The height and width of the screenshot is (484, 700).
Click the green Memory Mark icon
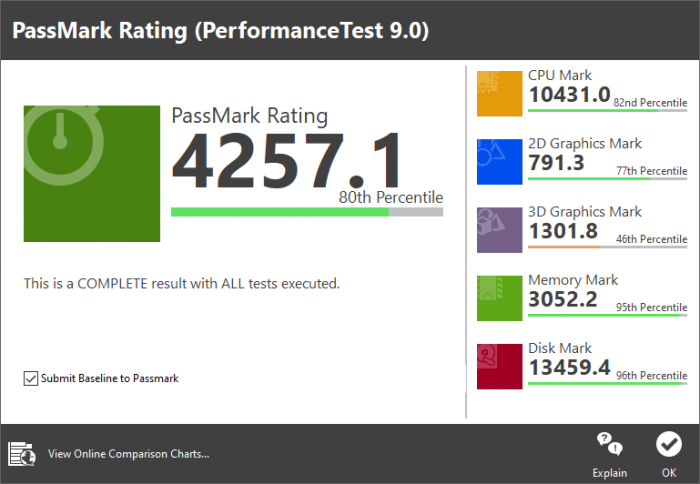pos(500,297)
